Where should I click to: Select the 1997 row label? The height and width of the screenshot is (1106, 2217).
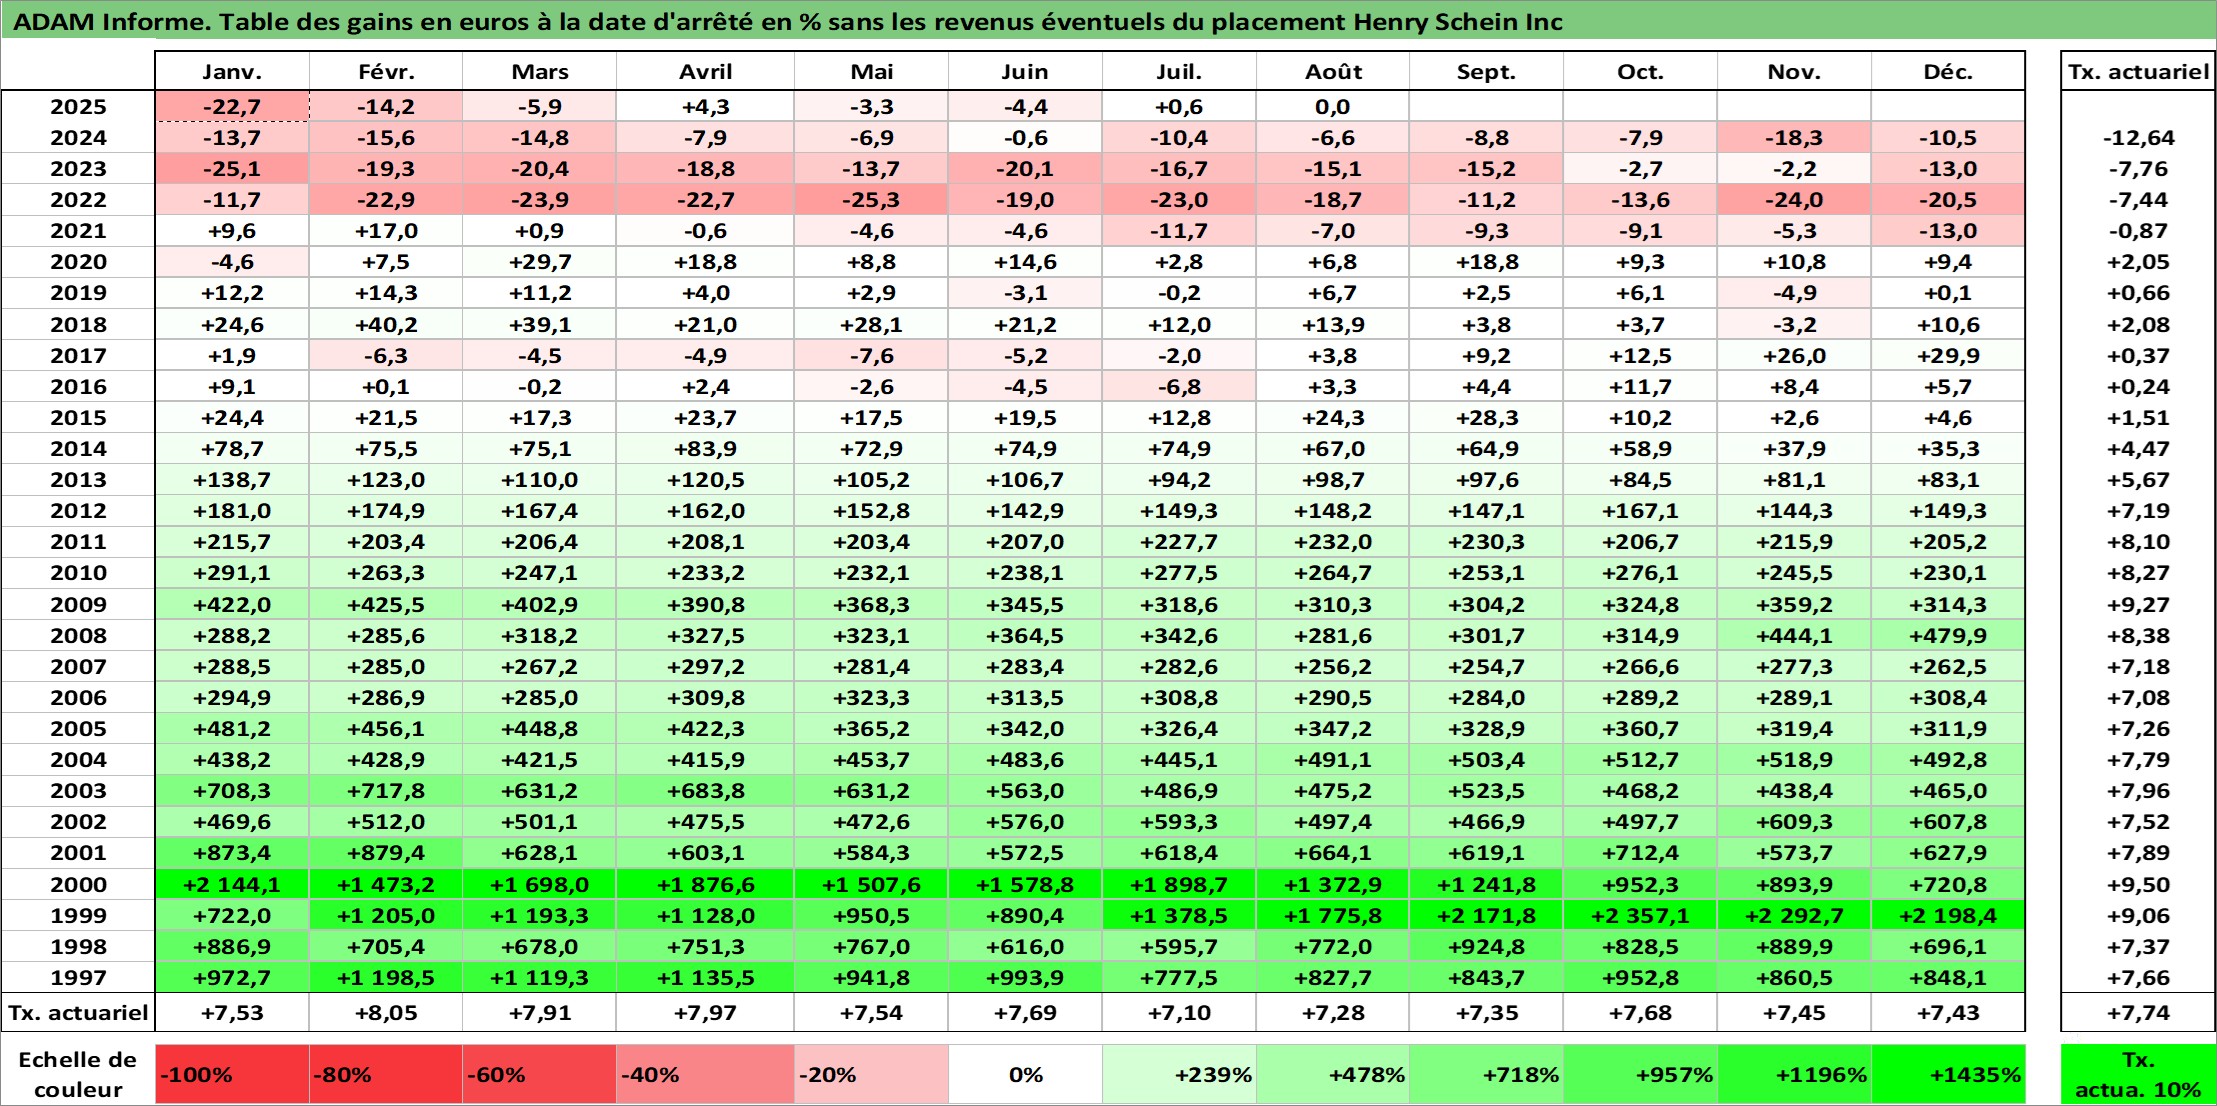pyautogui.click(x=78, y=977)
